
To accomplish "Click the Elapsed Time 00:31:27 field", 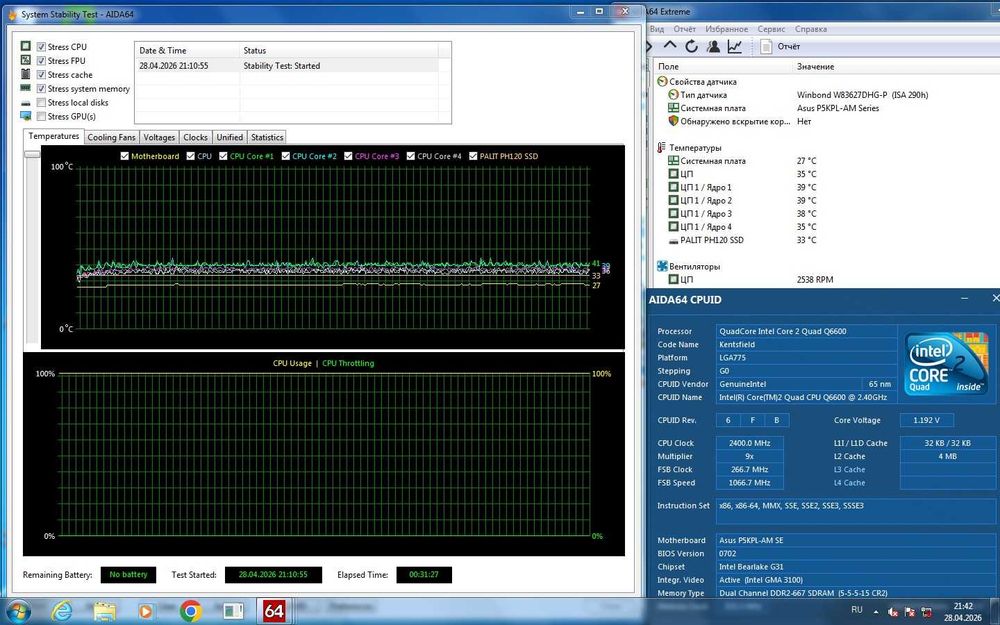I will pyautogui.click(x=424, y=575).
